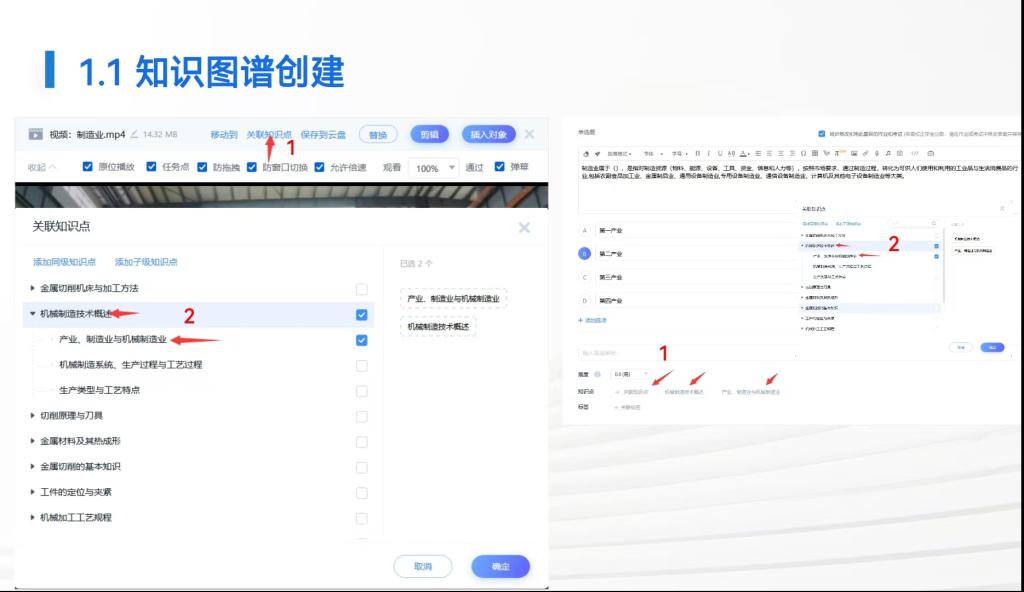Click the search icon in the small knowledge dialog
Screen dimensions: 1024x592
point(933,224)
